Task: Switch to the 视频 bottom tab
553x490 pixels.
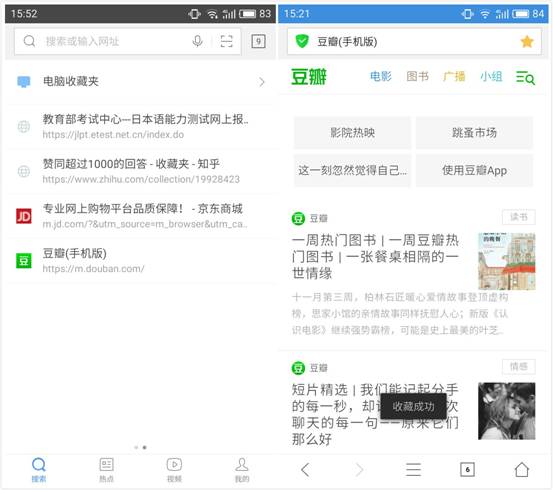Action: [174, 470]
